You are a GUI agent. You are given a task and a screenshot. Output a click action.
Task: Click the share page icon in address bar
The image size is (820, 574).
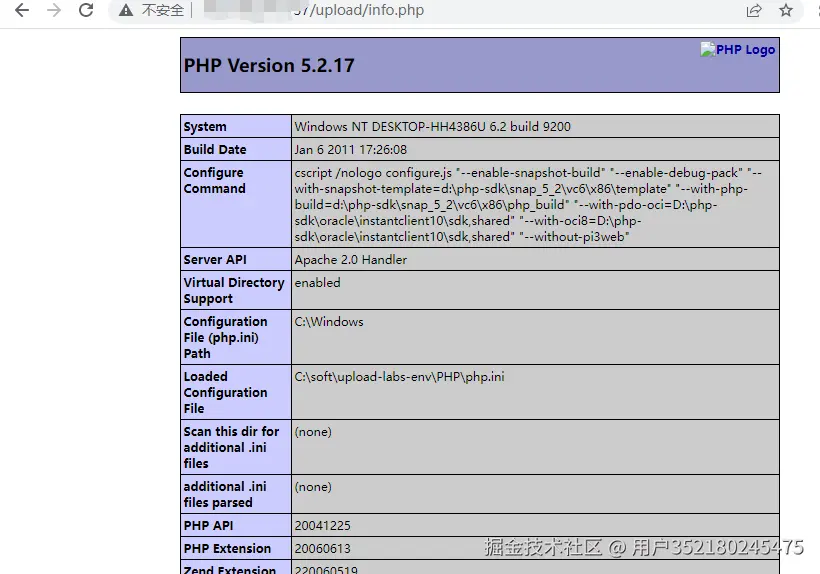754,10
